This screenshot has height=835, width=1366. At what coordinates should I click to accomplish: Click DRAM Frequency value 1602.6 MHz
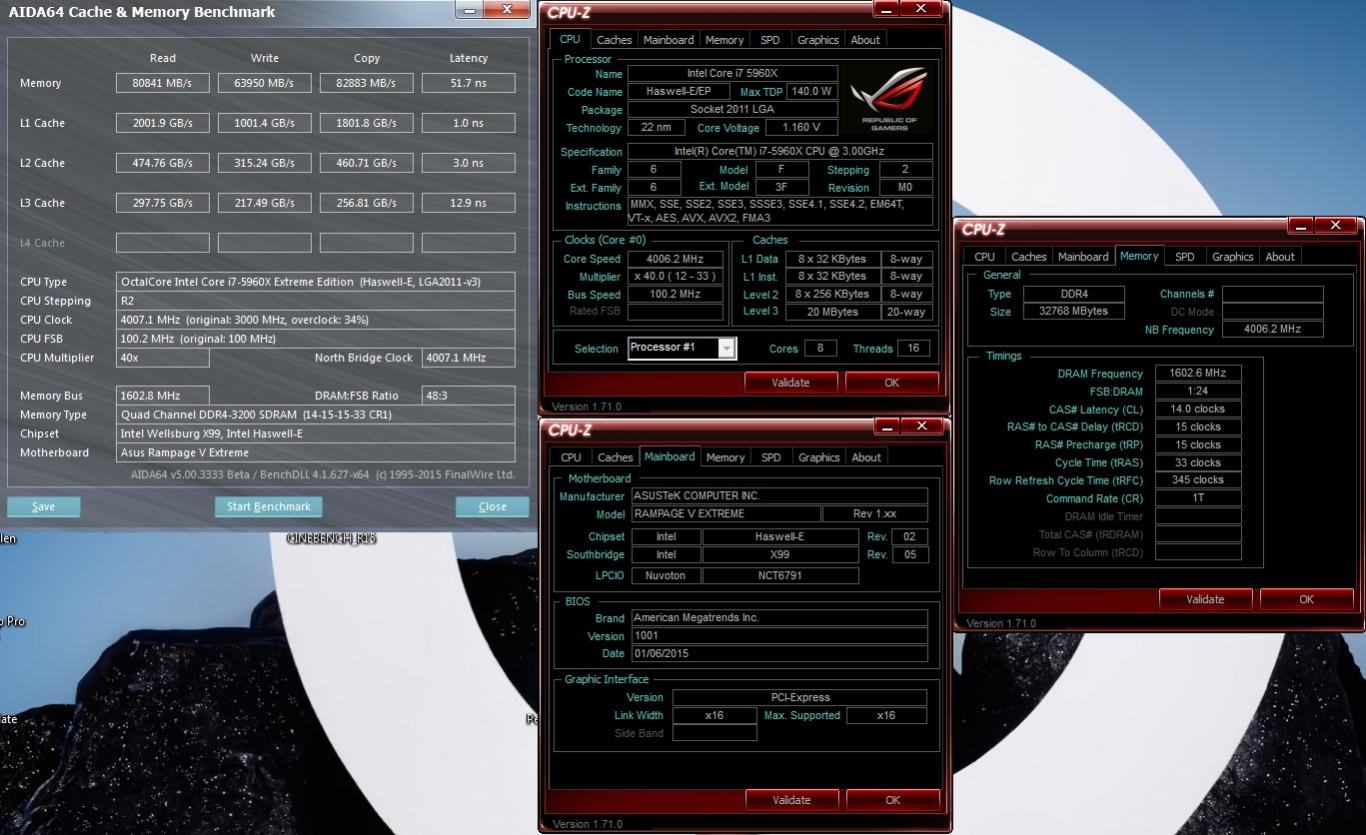(1198, 373)
